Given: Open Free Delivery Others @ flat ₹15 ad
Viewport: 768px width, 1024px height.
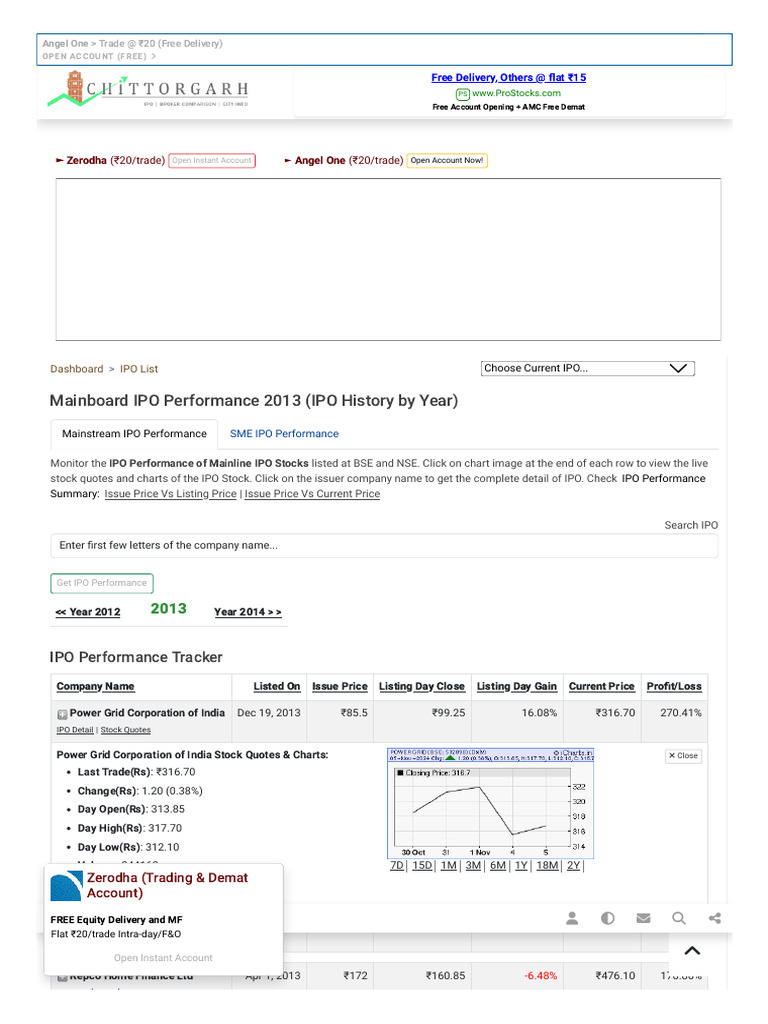Looking at the screenshot, I should [x=509, y=78].
